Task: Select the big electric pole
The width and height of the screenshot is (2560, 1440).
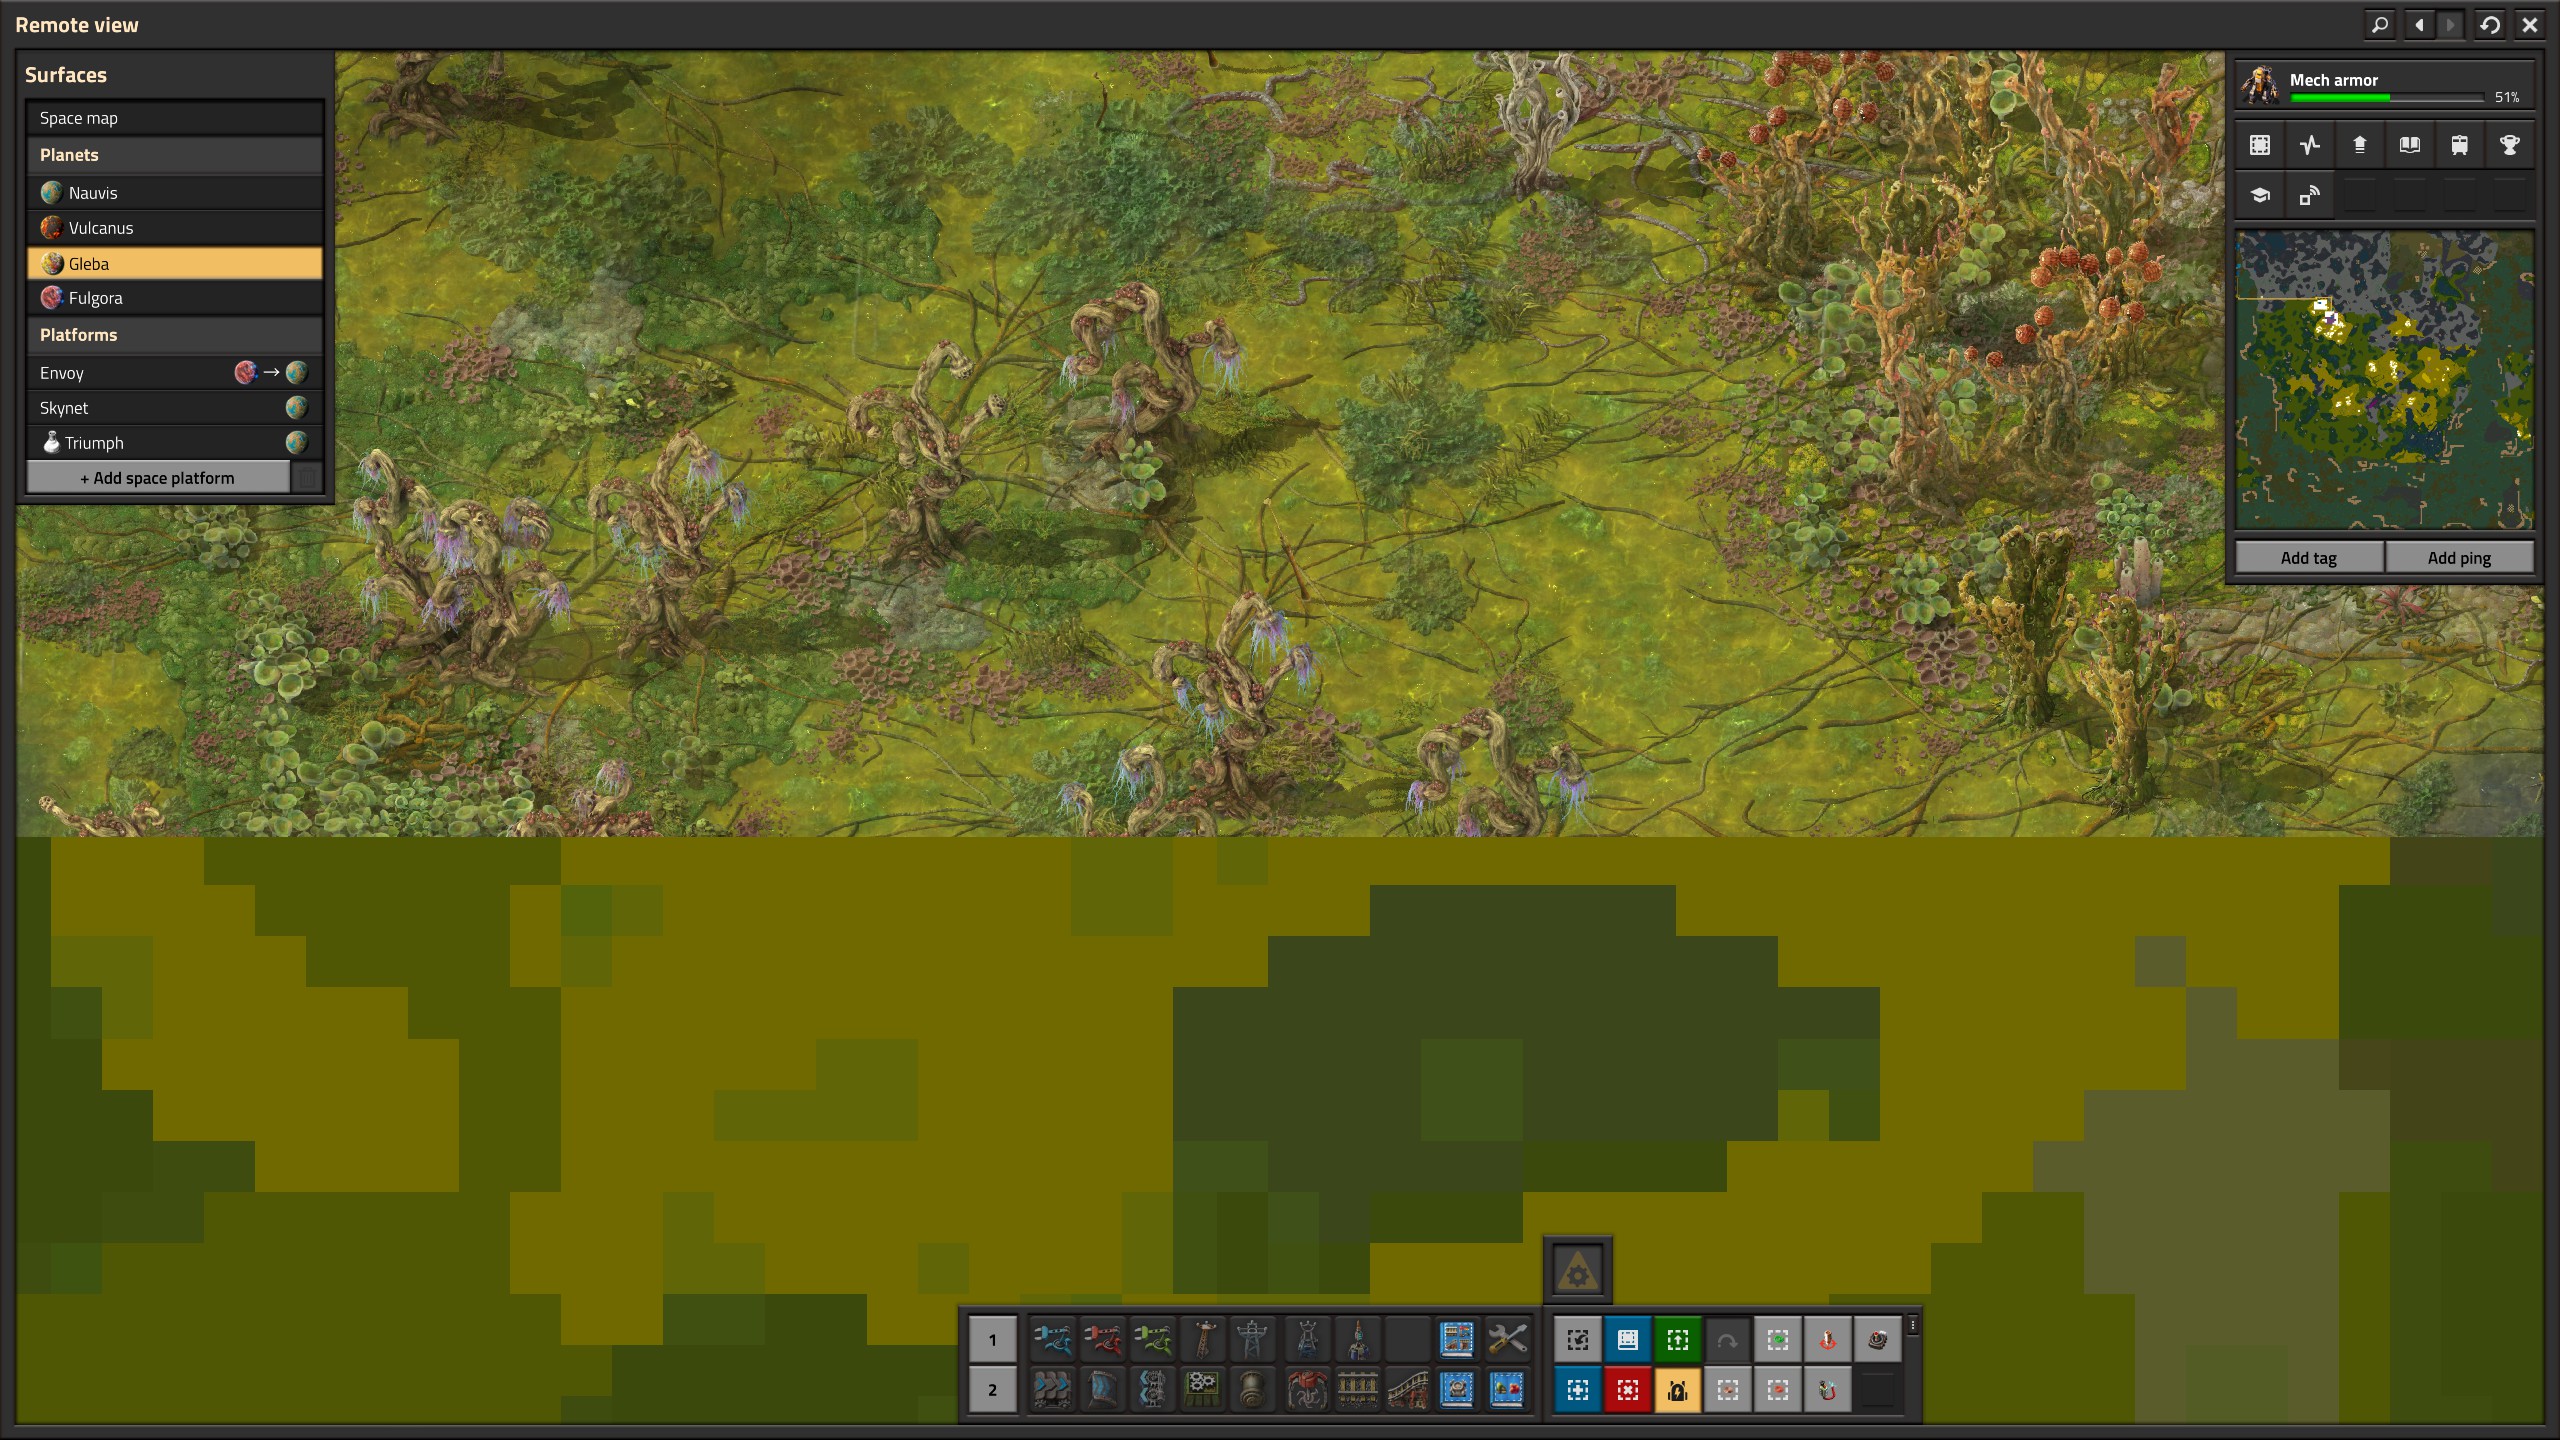Action: click(1253, 1339)
